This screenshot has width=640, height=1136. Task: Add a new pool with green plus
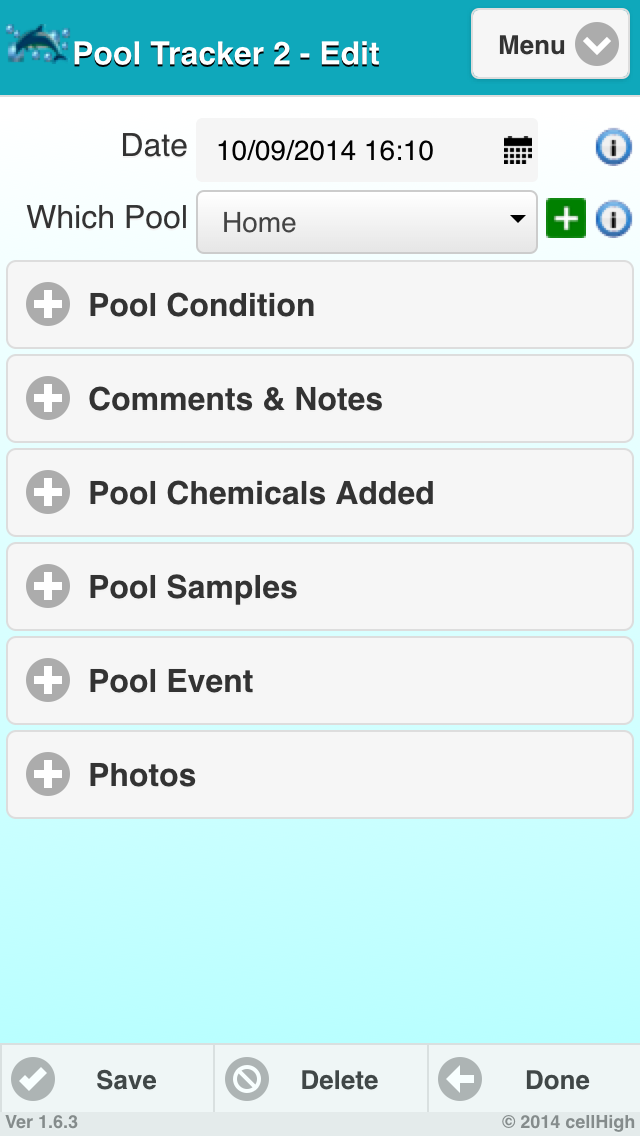point(566,218)
